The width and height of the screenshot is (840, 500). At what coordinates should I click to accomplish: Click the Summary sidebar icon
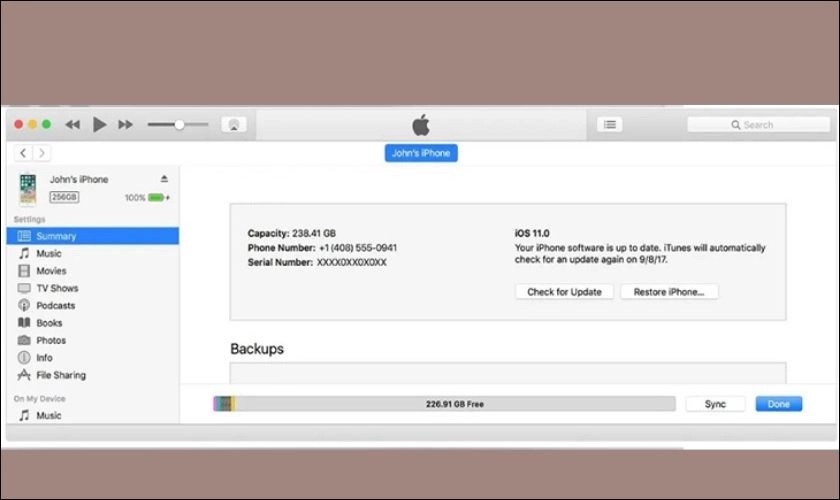24,236
